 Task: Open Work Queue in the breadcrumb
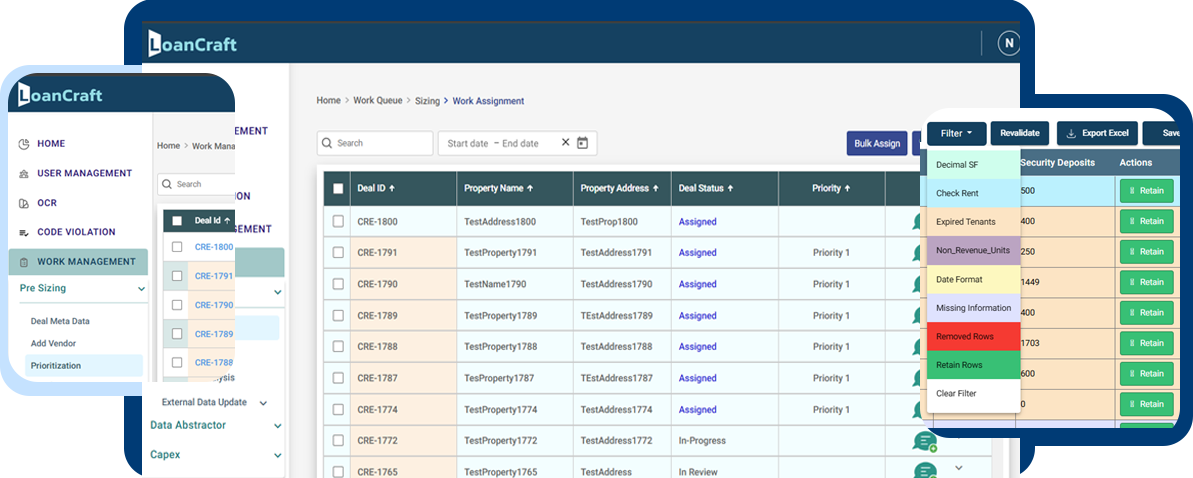coord(377,100)
